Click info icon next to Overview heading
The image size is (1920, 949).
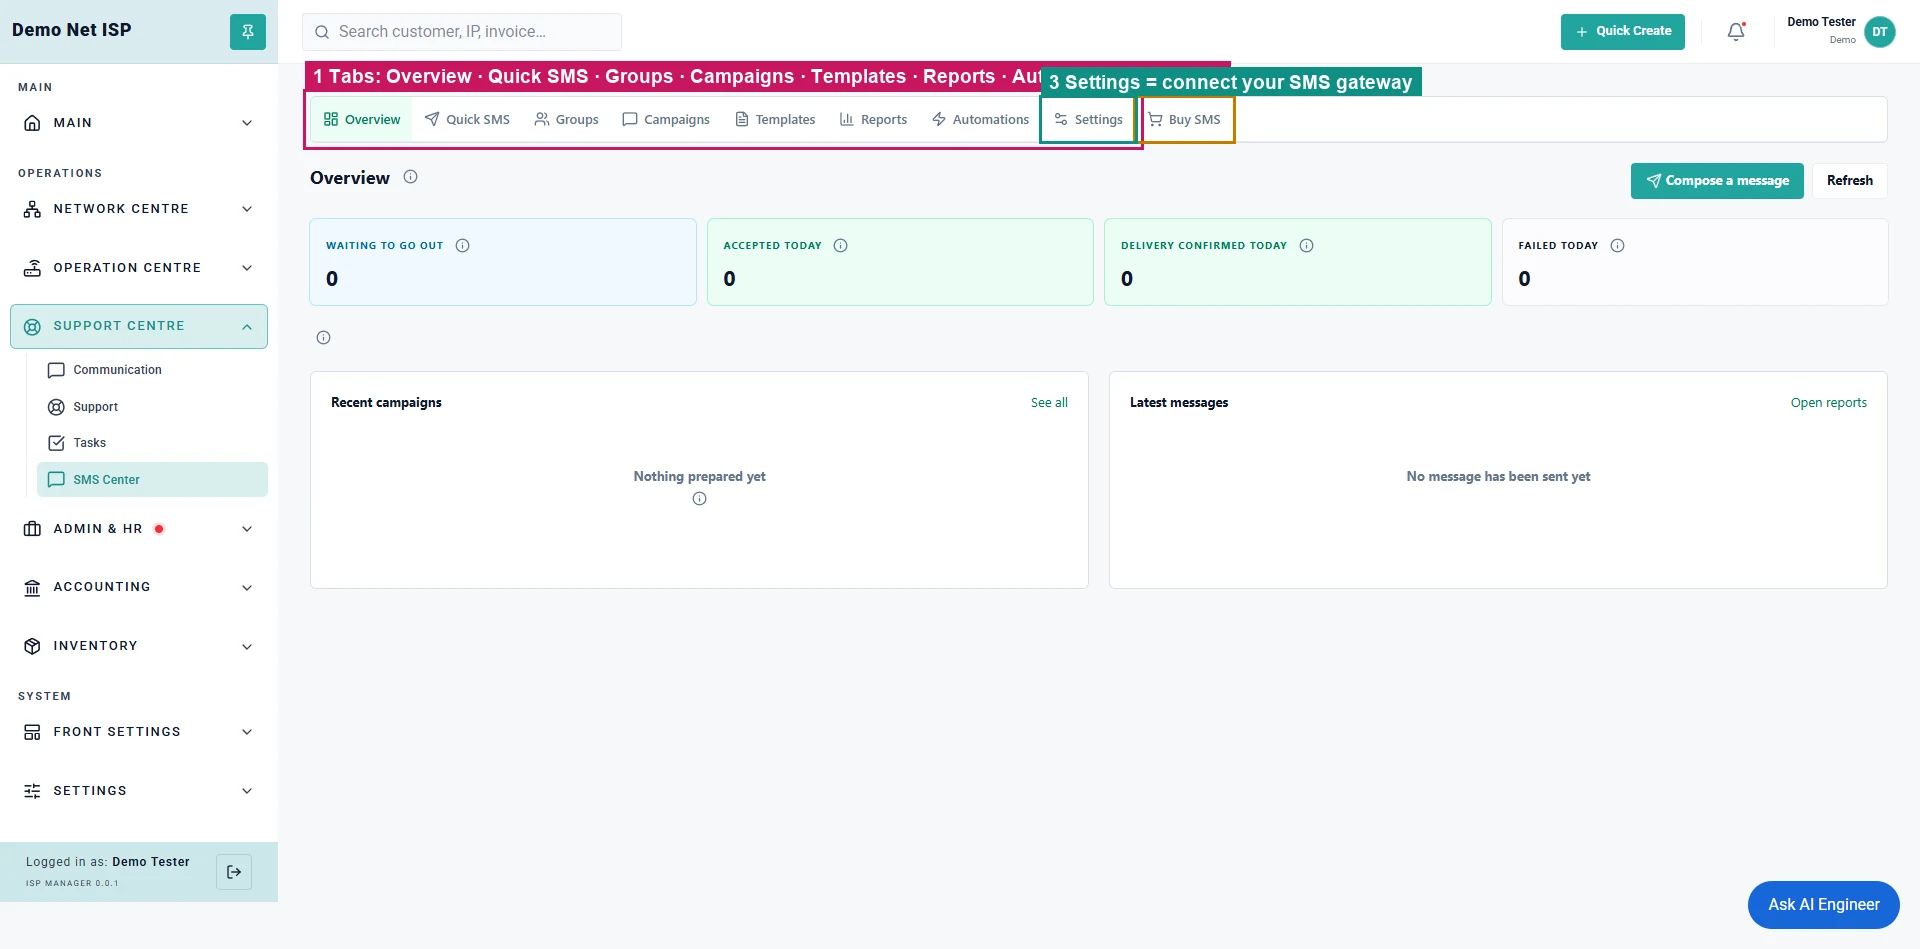point(410,177)
